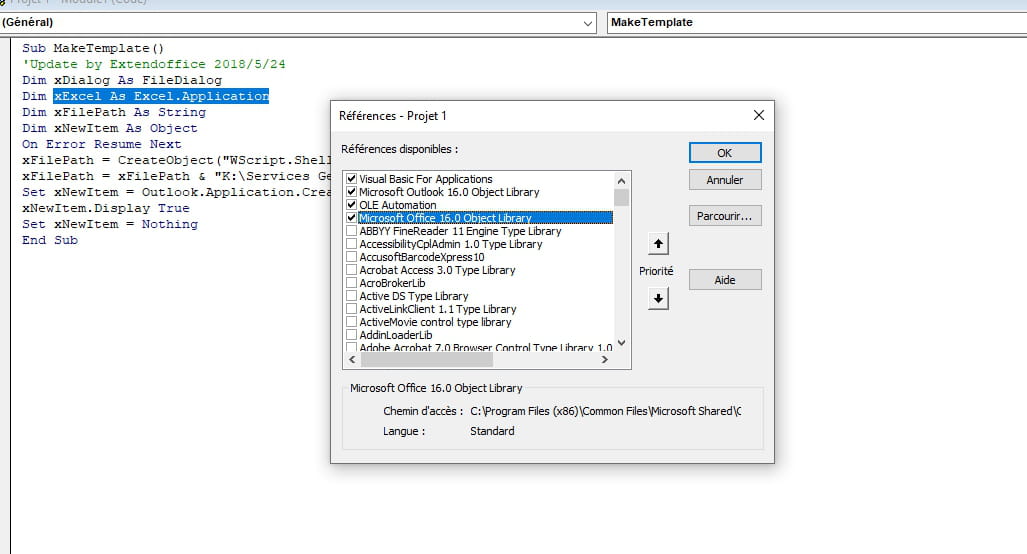Click the Priorité up arrow button
The width and height of the screenshot is (1027, 554).
click(658, 244)
